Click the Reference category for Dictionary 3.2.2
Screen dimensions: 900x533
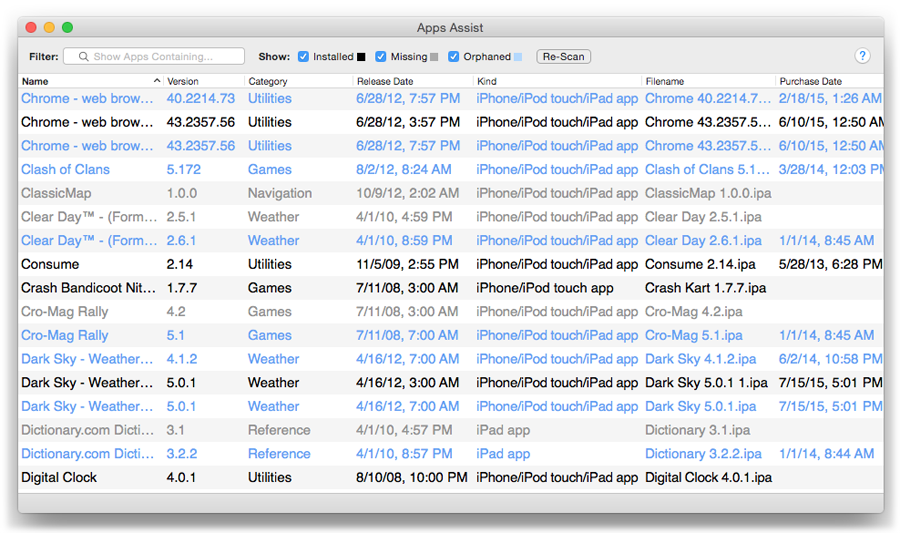click(x=279, y=454)
